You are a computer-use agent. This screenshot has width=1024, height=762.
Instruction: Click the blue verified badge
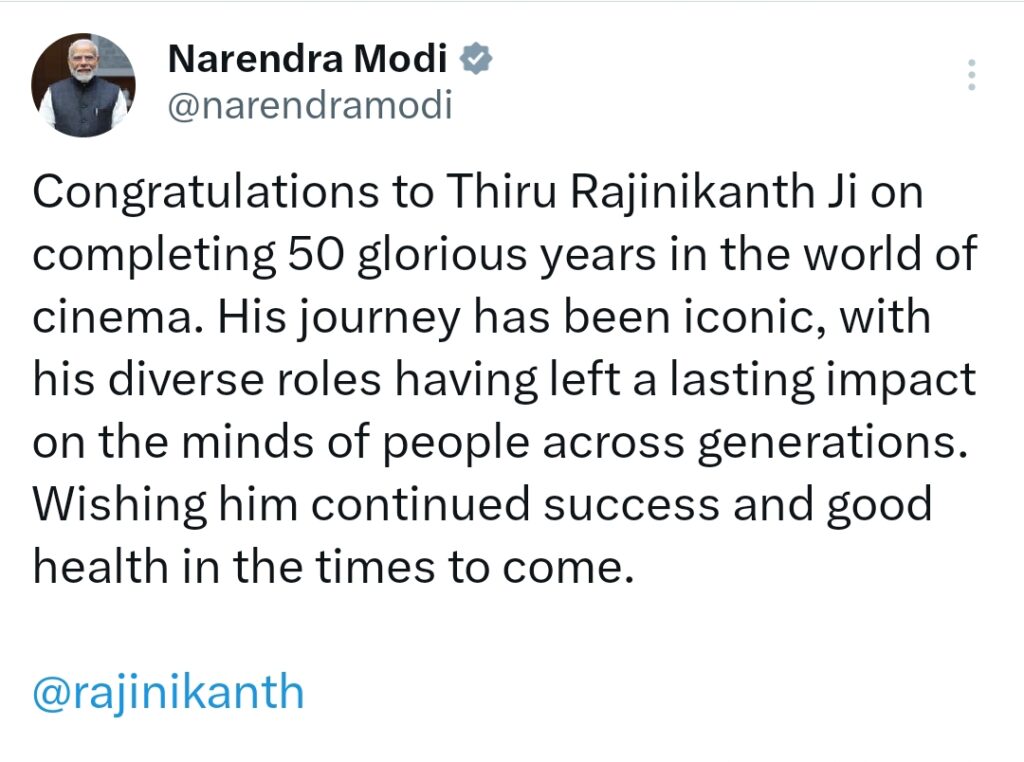tap(475, 61)
